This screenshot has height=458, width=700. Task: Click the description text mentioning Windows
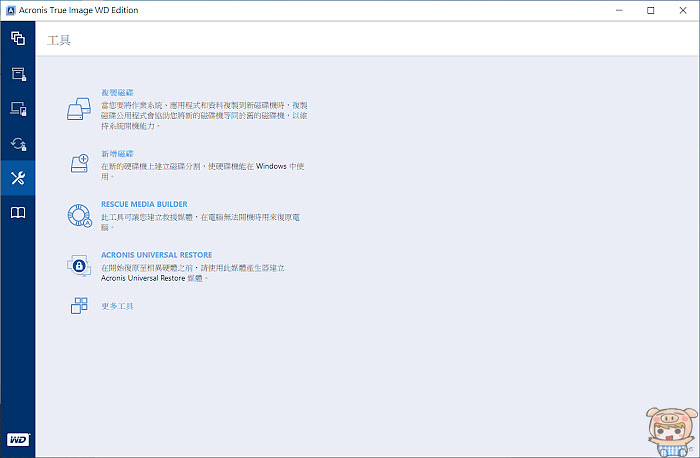(x=203, y=171)
